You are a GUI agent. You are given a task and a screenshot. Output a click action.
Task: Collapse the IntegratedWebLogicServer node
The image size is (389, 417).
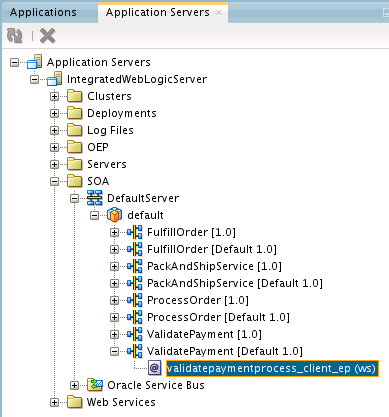[34, 79]
